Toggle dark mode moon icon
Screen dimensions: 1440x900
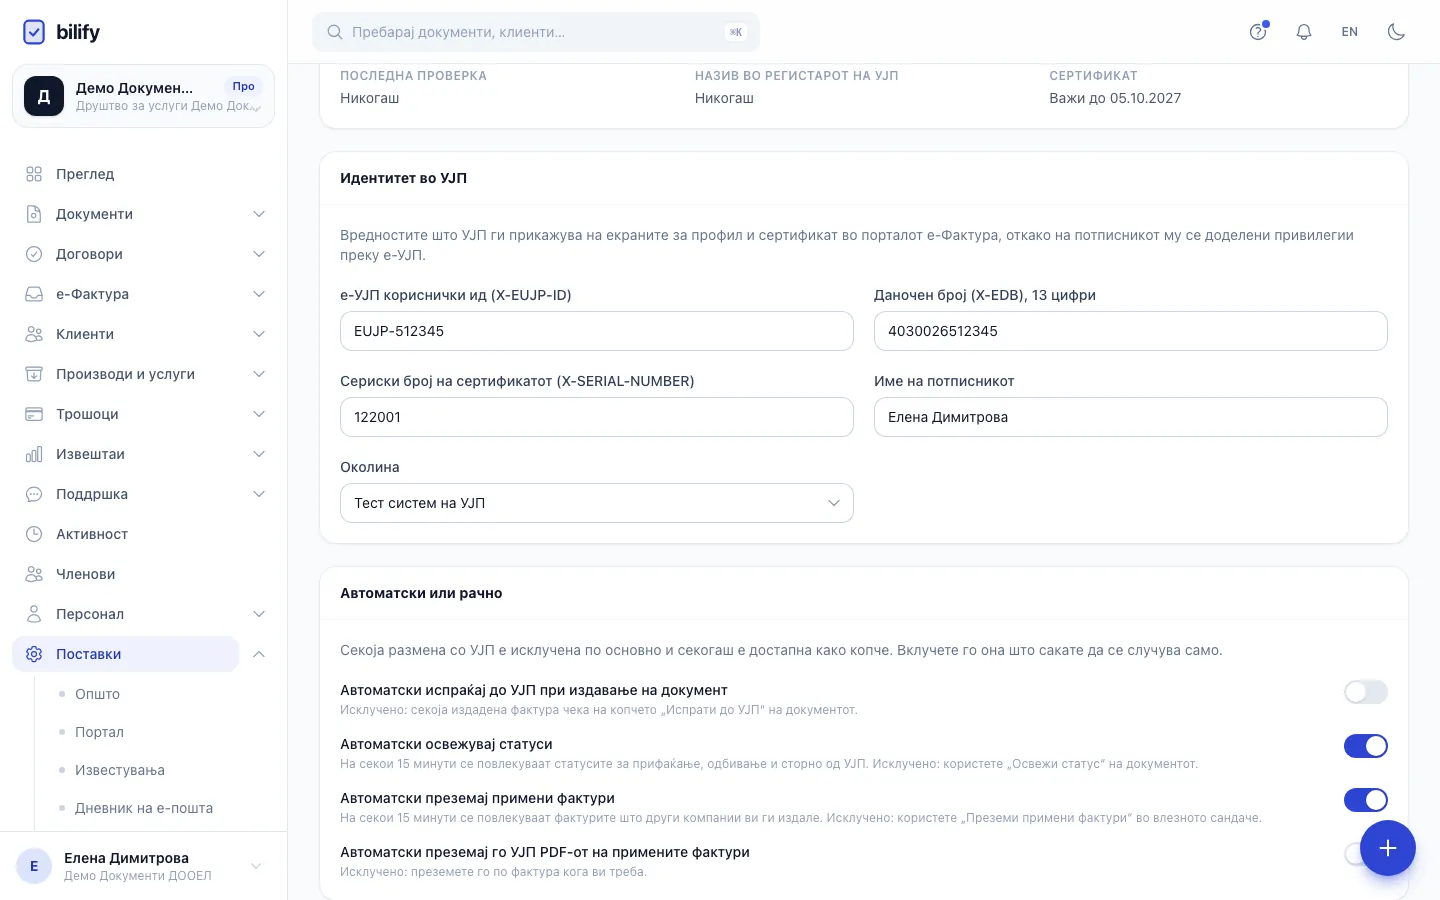[x=1396, y=32]
